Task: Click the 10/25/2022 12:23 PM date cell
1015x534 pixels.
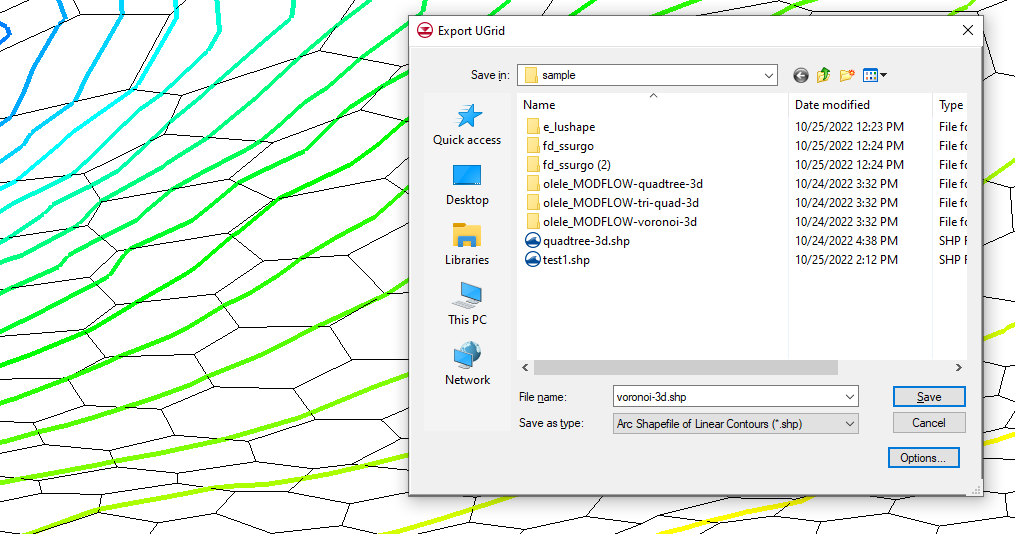Action: tap(849, 127)
